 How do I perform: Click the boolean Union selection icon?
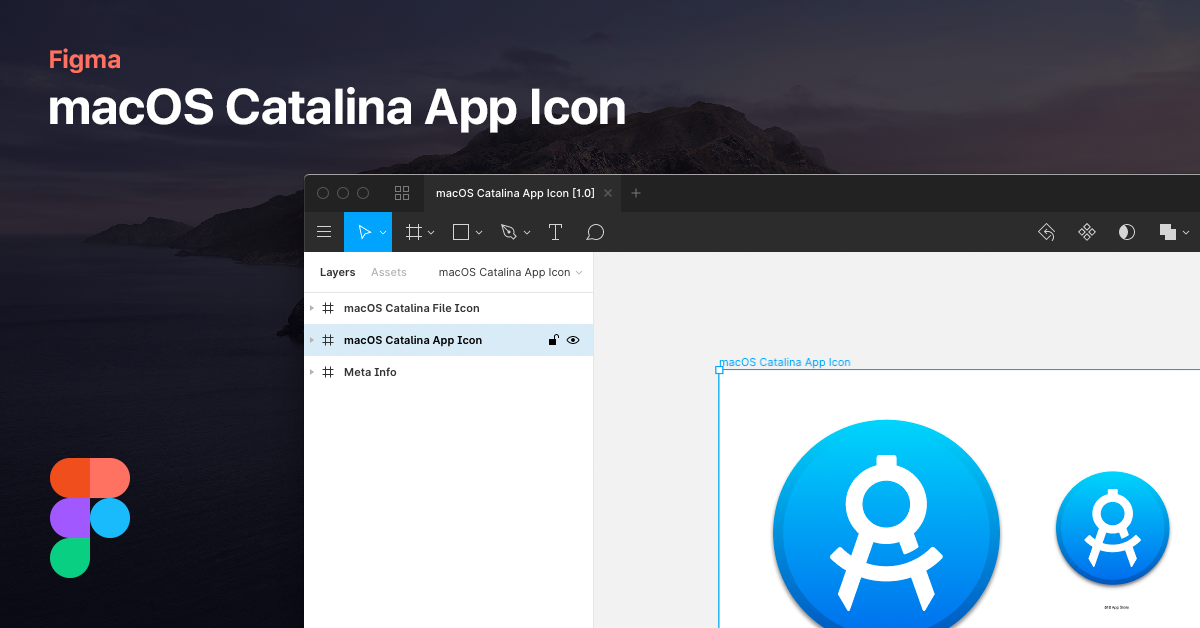point(1167,232)
